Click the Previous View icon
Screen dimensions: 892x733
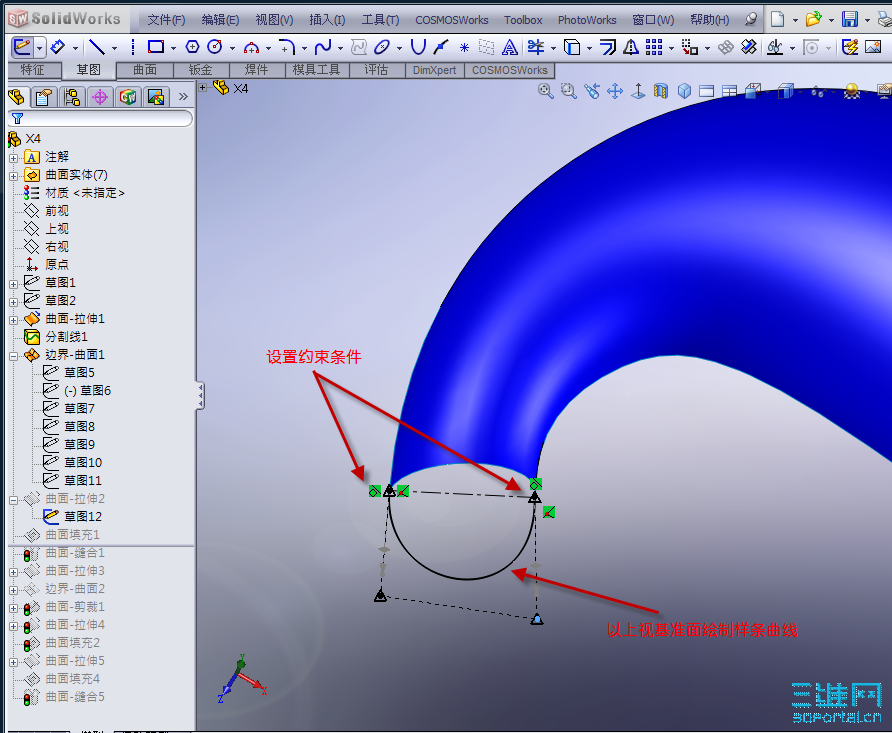coord(592,91)
